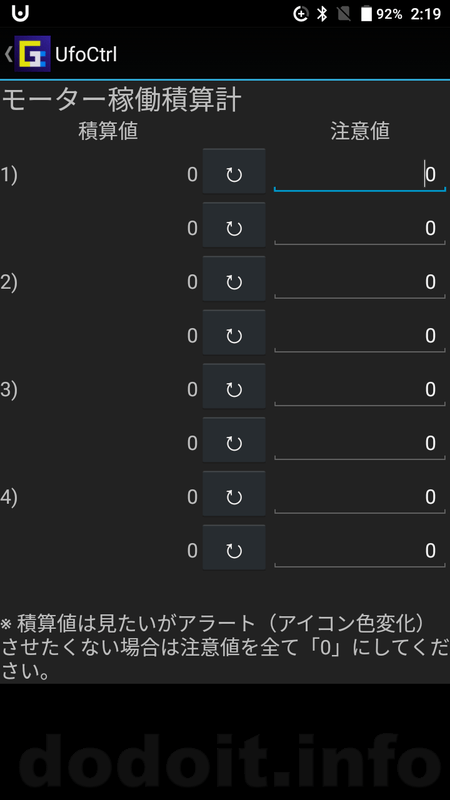Tap the UfoCtrl app icon

pos(33,54)
